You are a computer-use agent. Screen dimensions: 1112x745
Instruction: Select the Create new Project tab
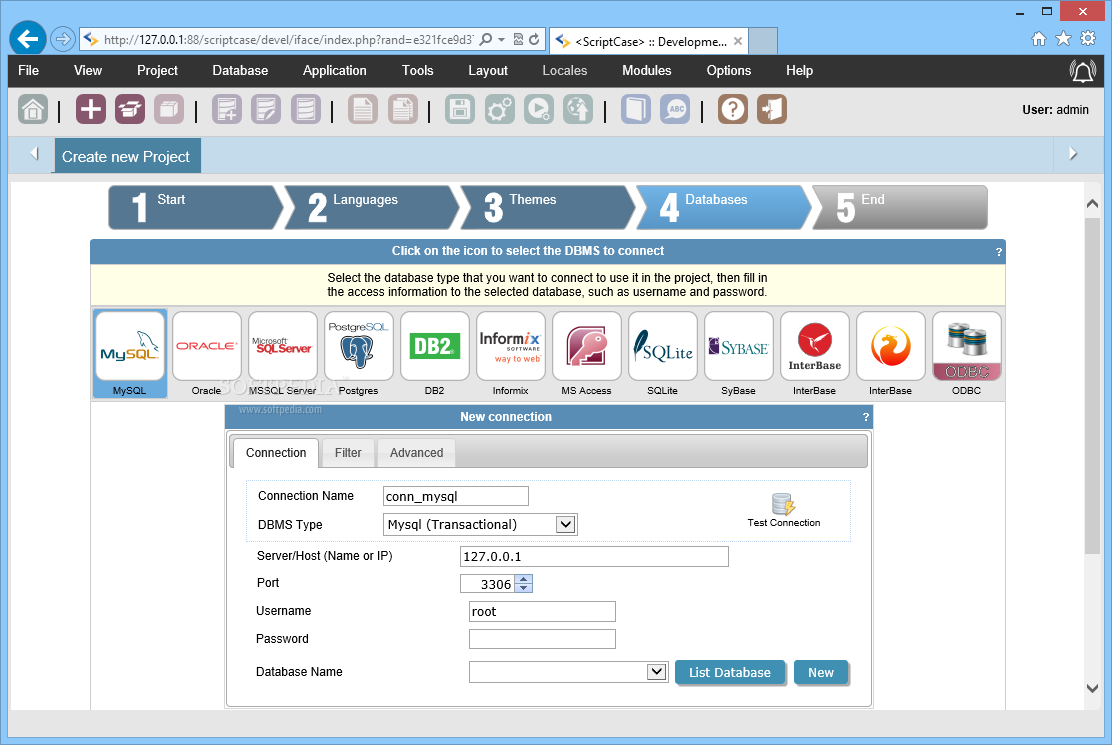[x=128, y=156]
